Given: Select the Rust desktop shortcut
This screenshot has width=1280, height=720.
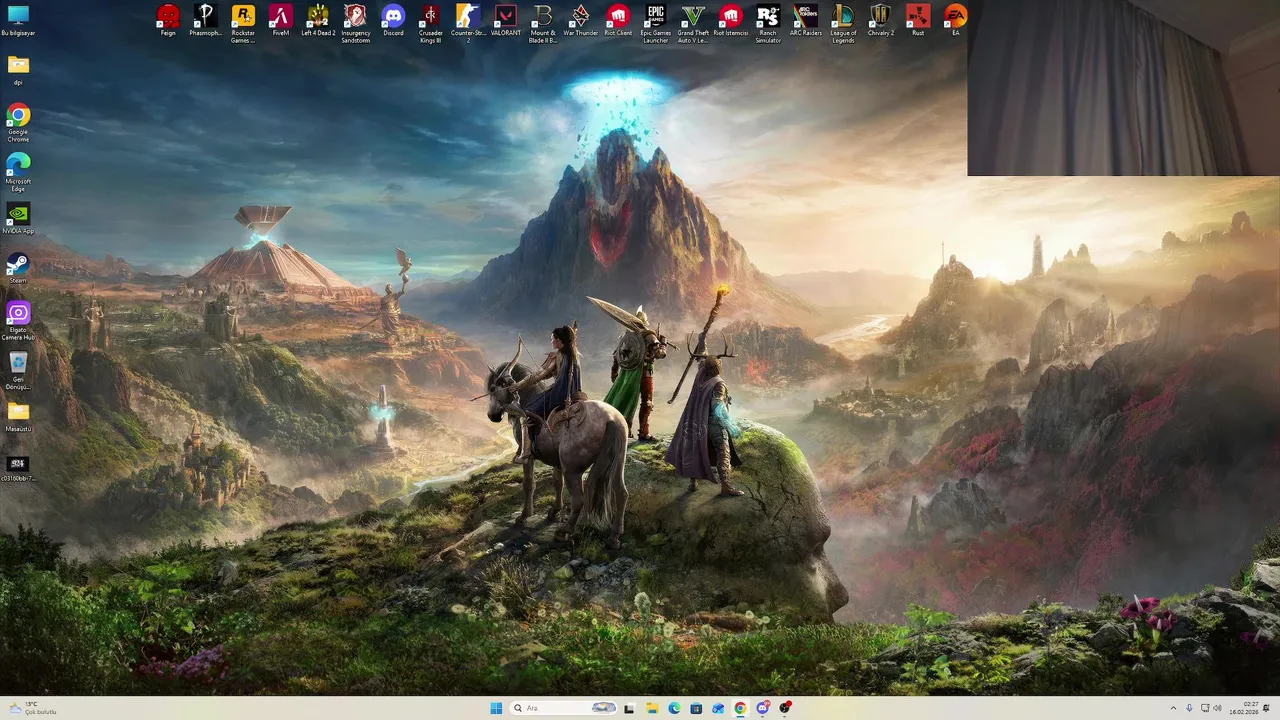Looking at the screenshot, I should coord(918,21).
